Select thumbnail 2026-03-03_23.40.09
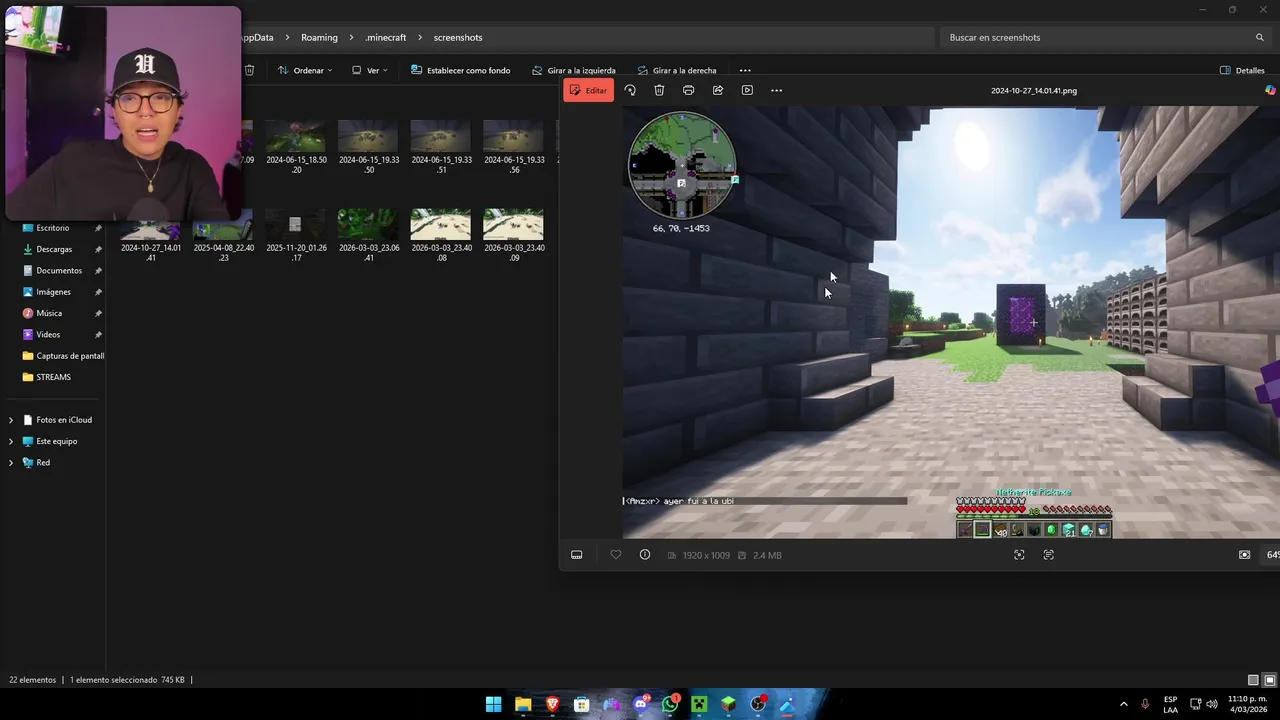The image size is (1280, 720). 514,236
